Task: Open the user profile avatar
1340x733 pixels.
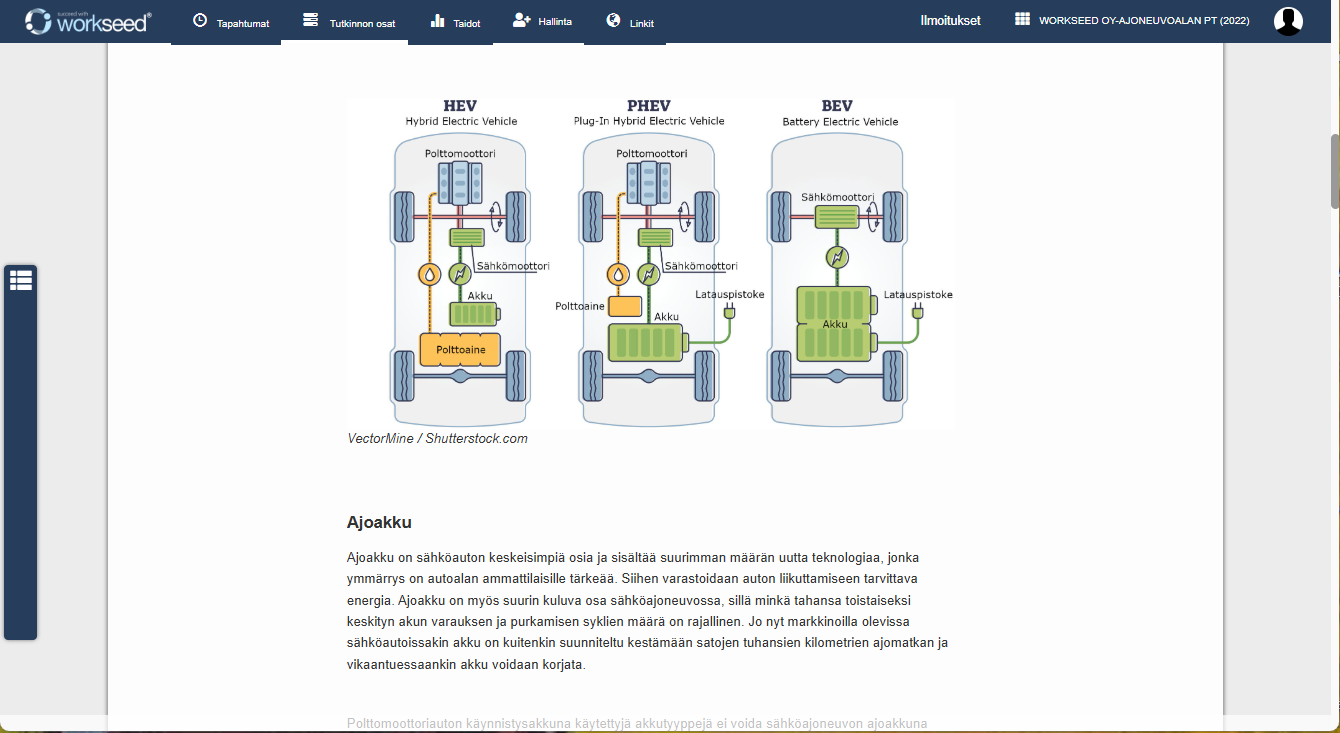Action: [x=1289, y=21]
